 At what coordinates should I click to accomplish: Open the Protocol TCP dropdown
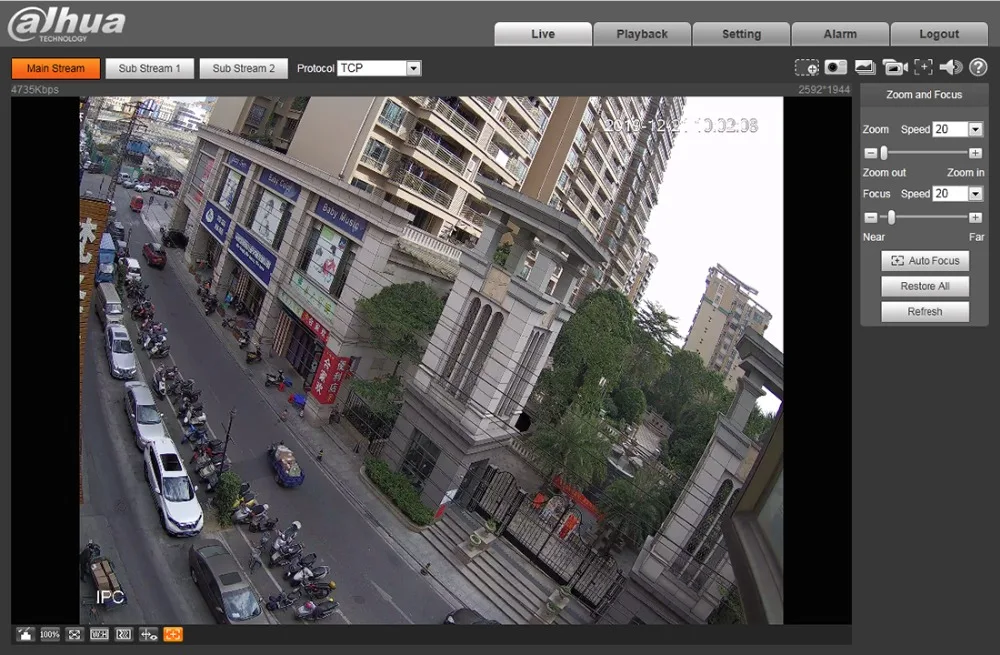pyautogui.click(x=379, y=68)
